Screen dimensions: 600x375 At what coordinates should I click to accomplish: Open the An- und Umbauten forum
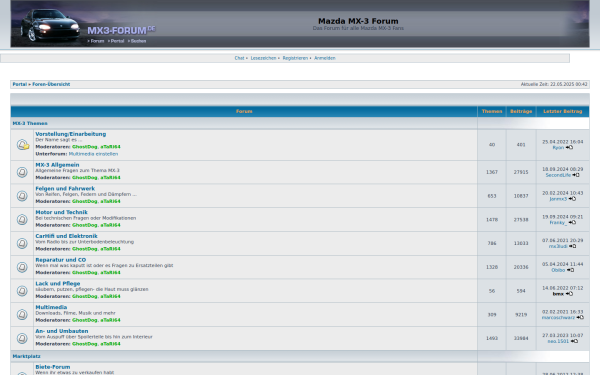(62, 331)
